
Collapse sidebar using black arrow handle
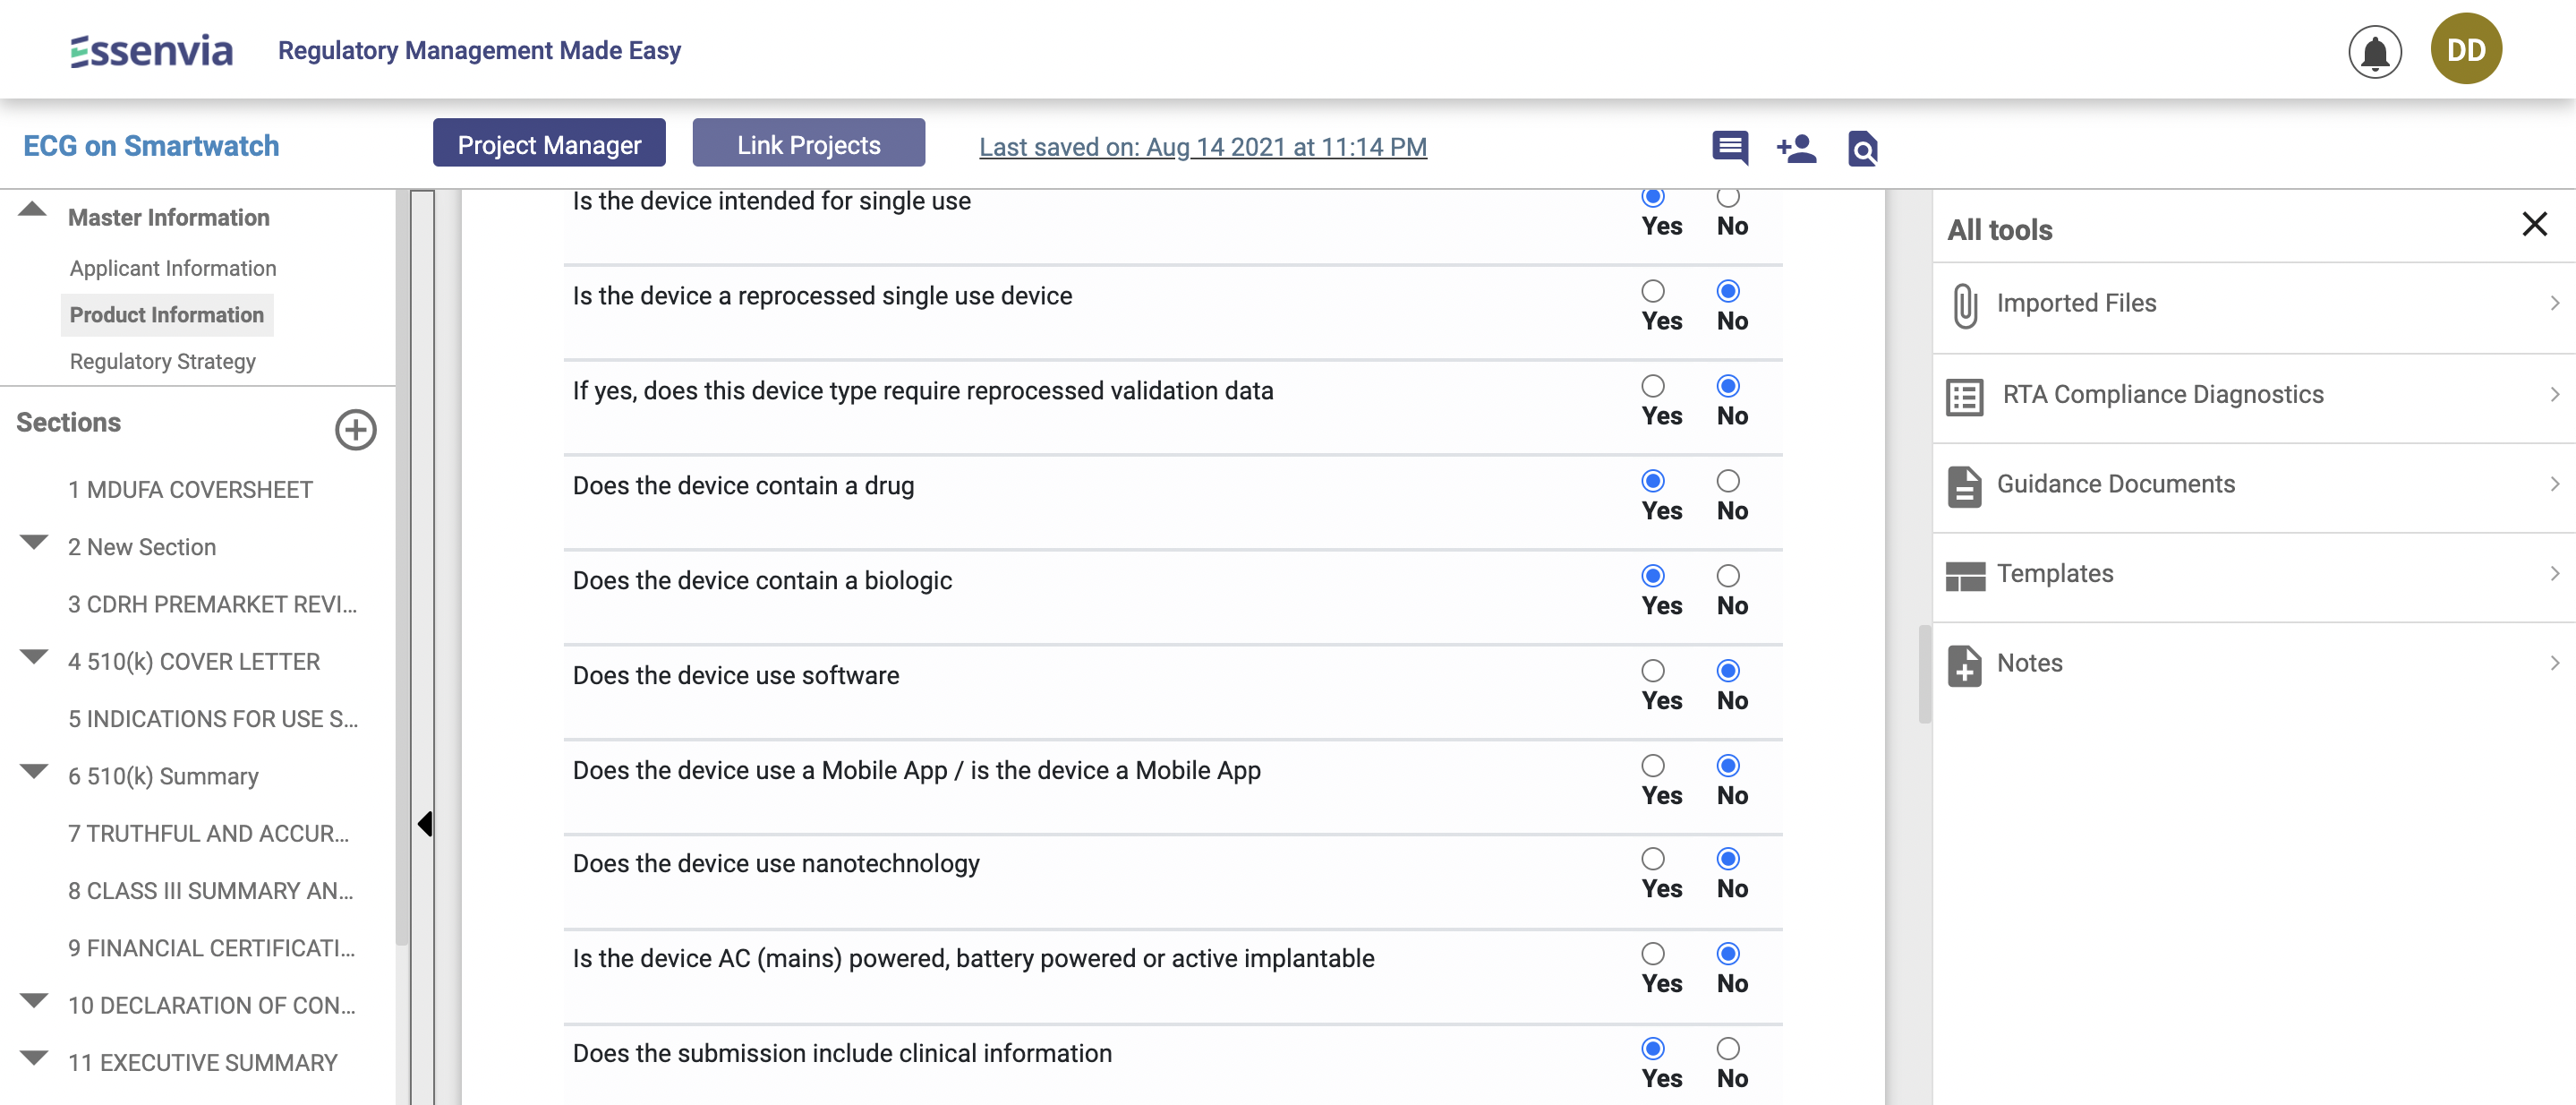(x=425, y=823)
